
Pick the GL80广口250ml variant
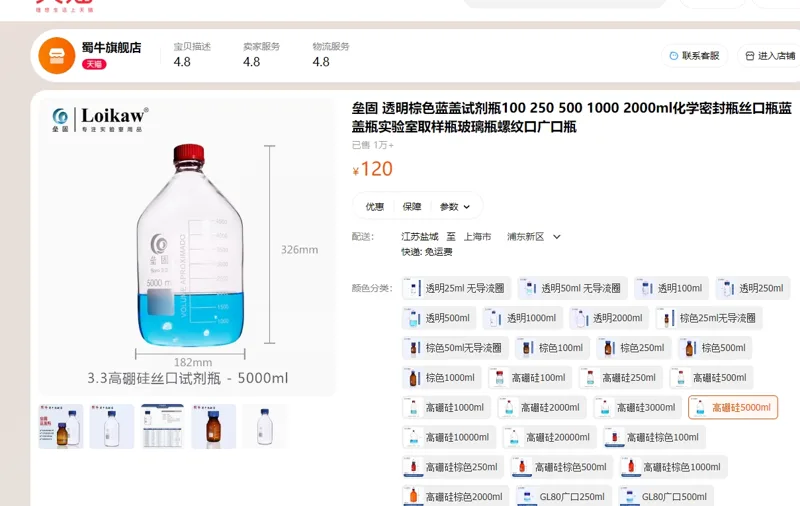point(563,496)
